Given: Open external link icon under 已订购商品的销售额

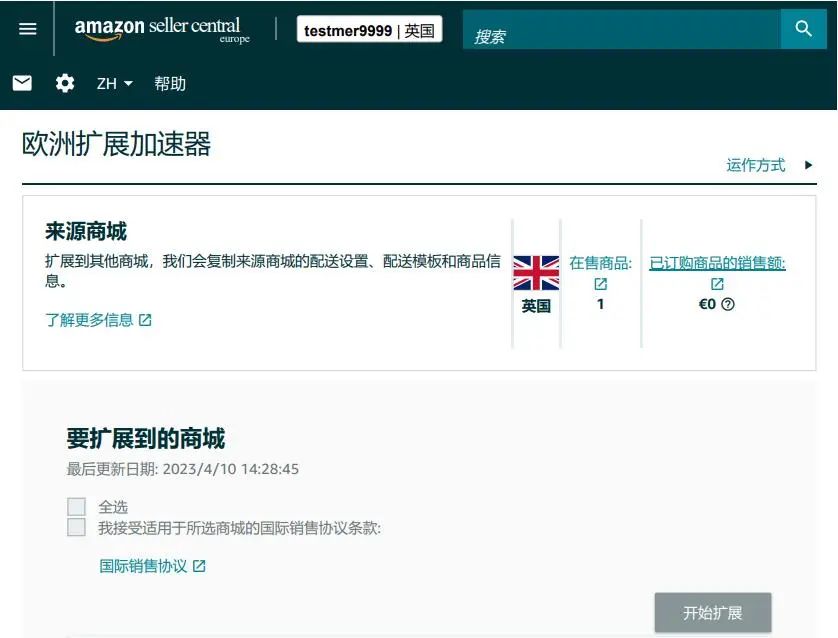Looking at the screenshot, I should pos(717,284).
